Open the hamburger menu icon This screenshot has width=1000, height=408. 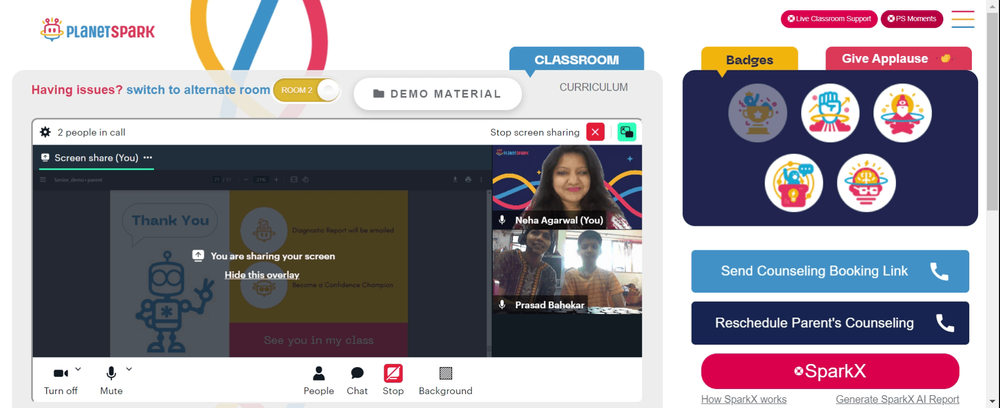pyautogui.click(x=963, y=19)
